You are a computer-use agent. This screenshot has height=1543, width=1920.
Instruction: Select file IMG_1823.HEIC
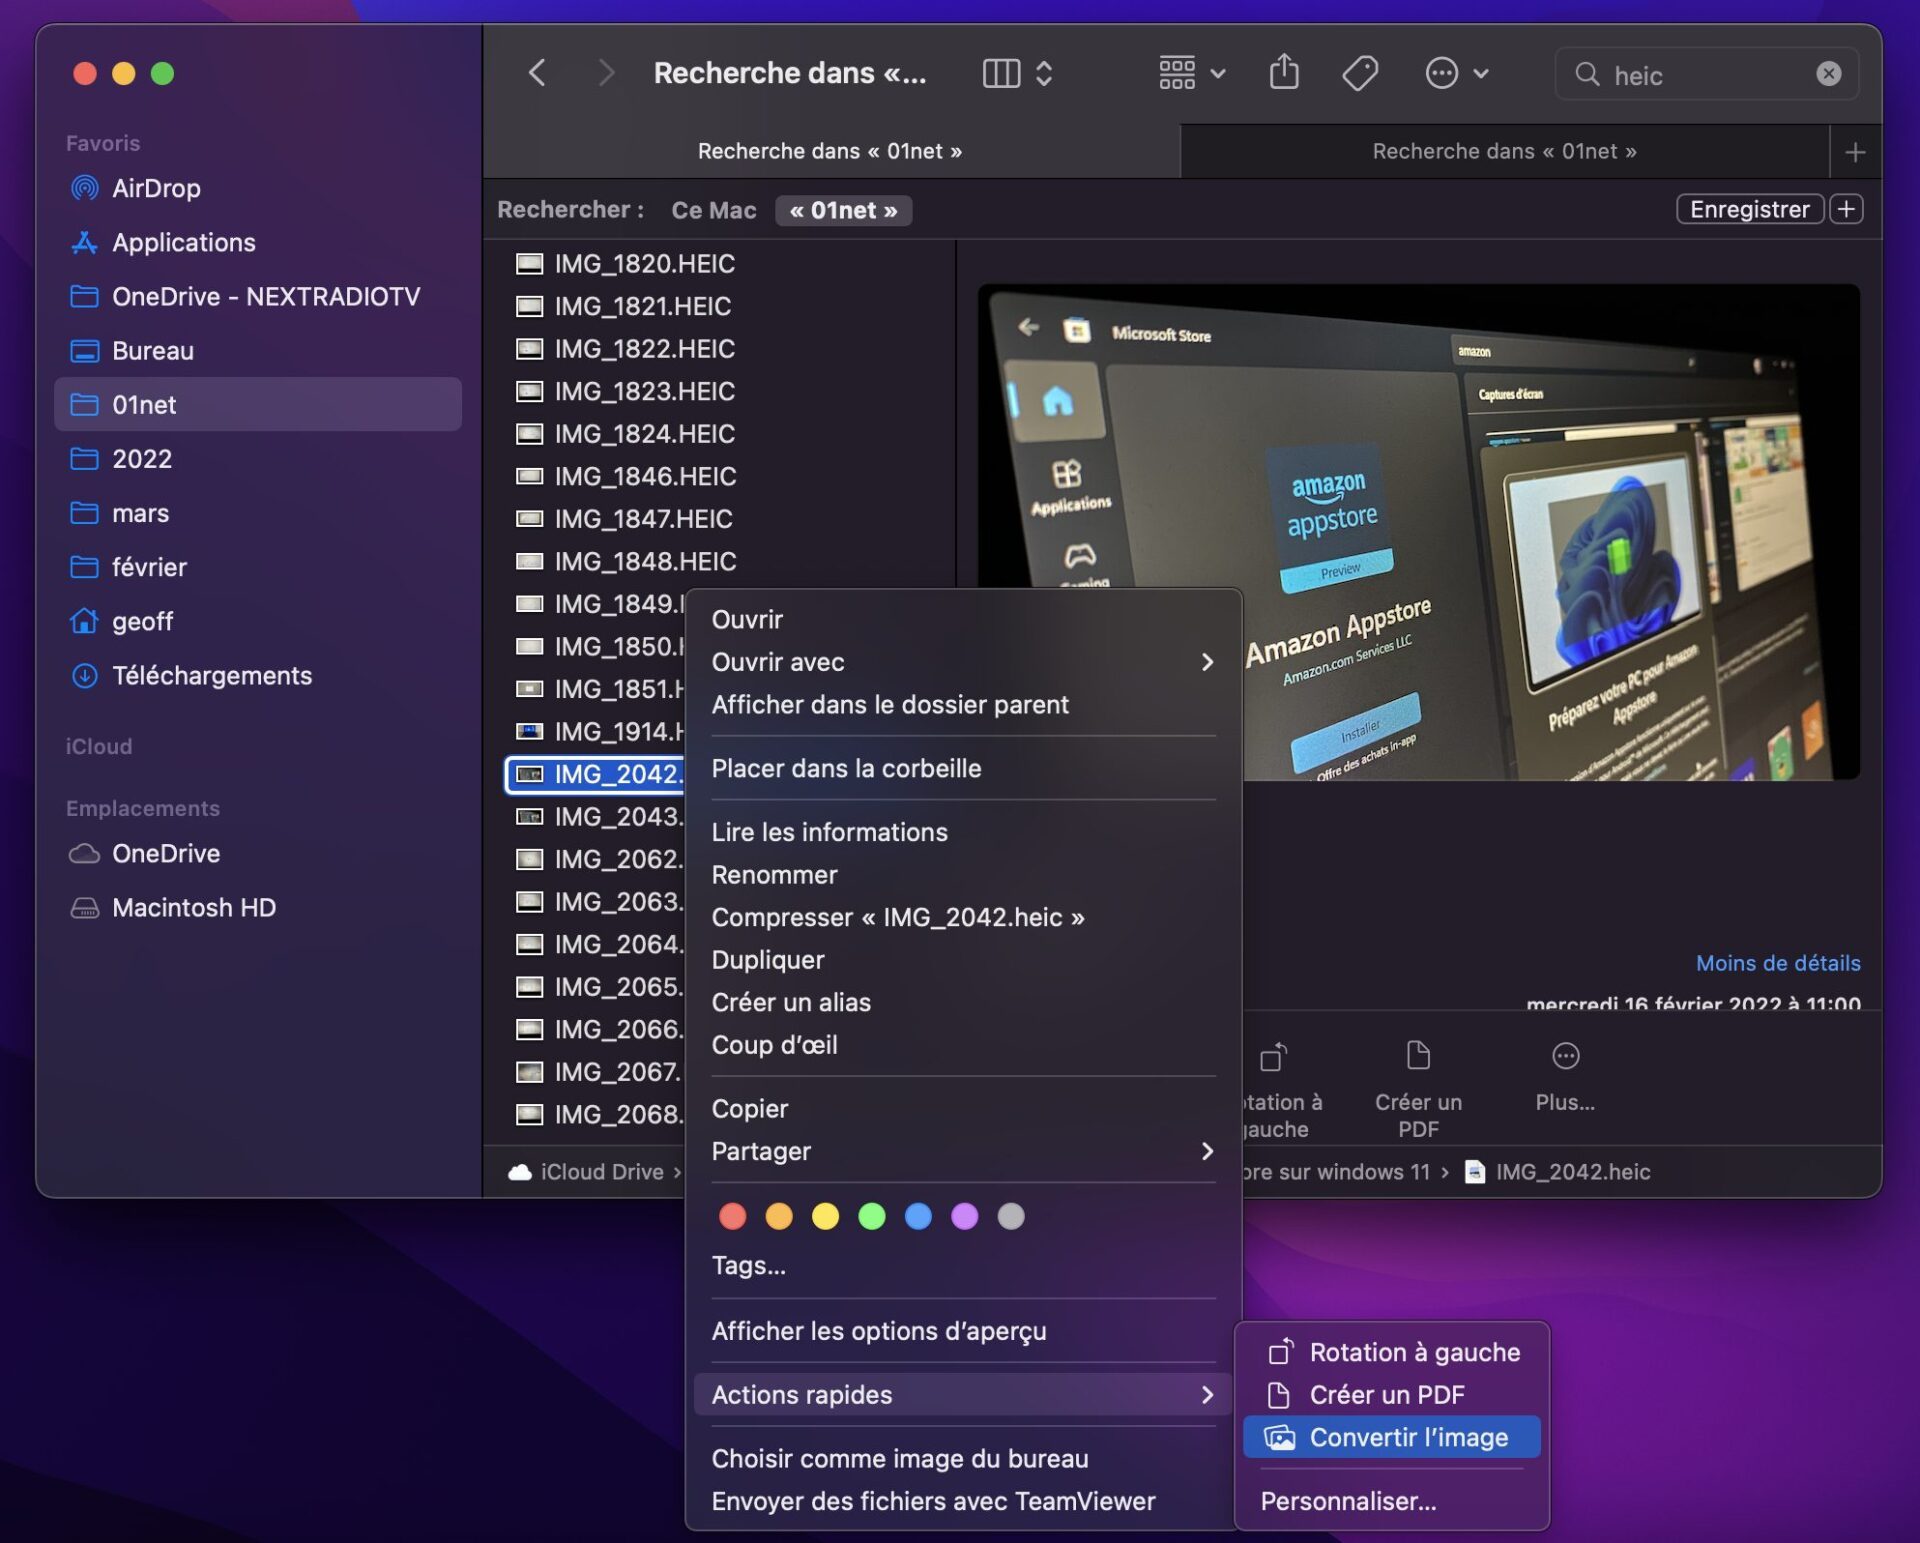click(645, 391)
